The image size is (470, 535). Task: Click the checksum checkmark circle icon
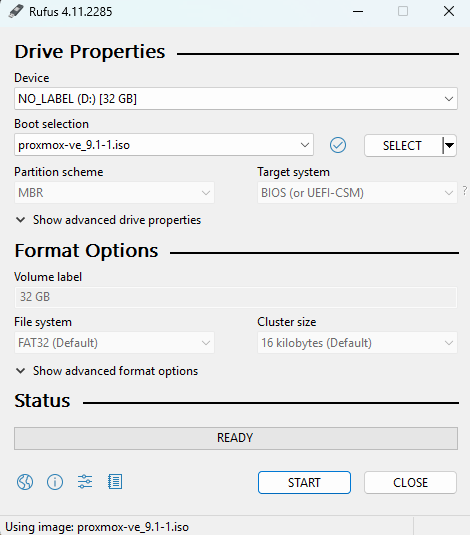[x=338, y=145]
